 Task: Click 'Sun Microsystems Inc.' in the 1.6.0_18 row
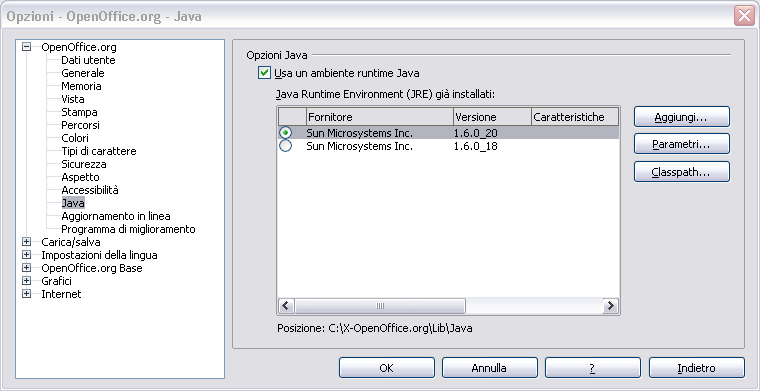tap(360, 146)
